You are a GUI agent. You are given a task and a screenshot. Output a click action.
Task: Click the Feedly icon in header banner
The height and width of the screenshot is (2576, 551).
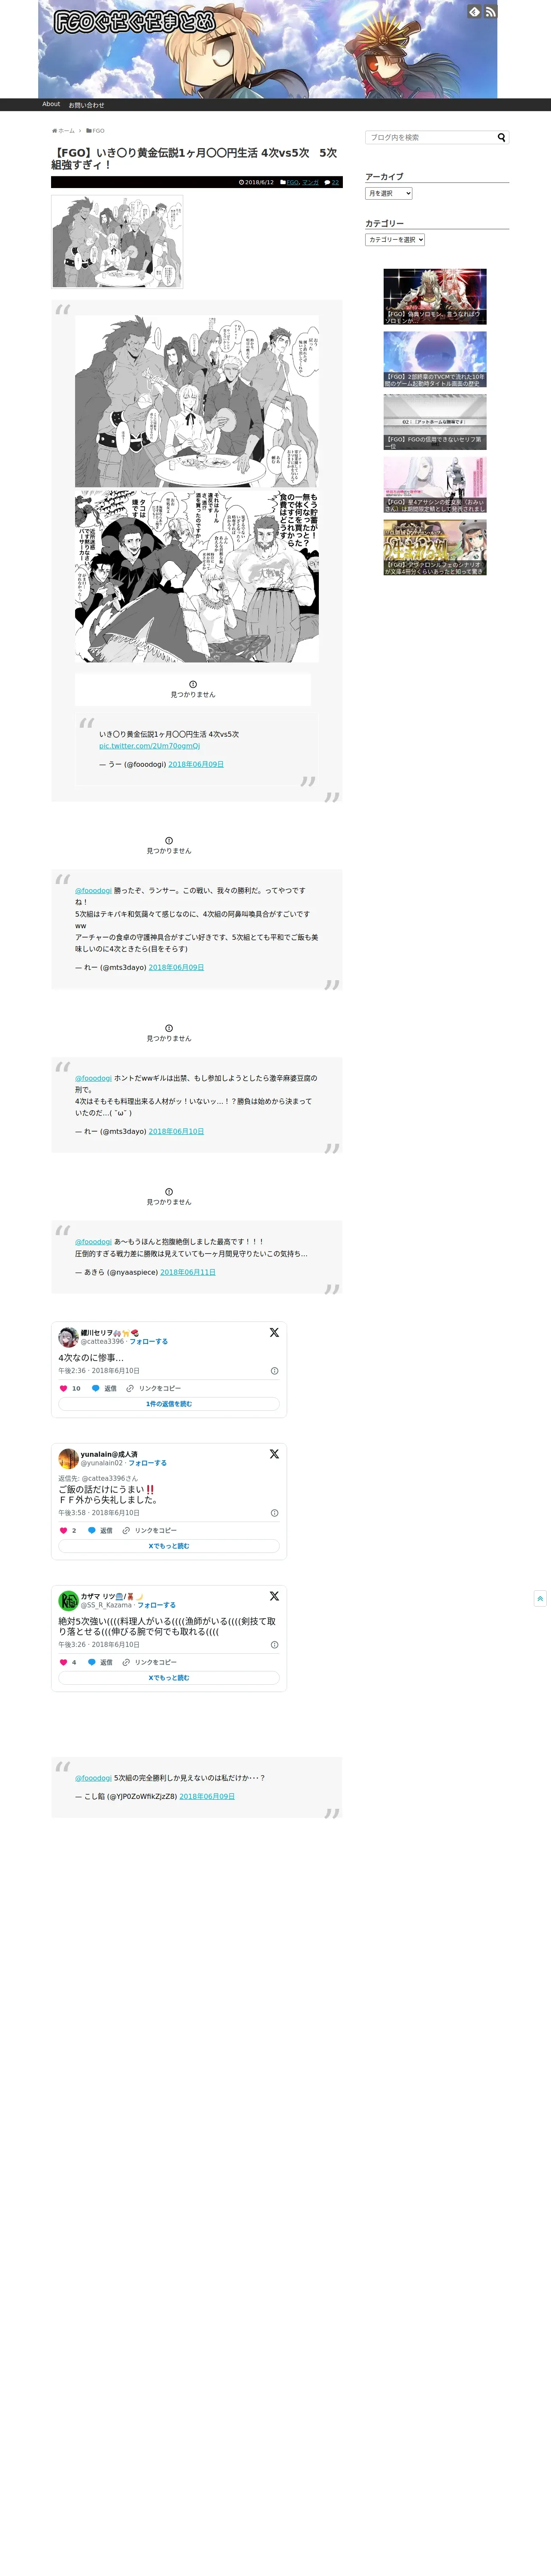(x=474, y=12)
